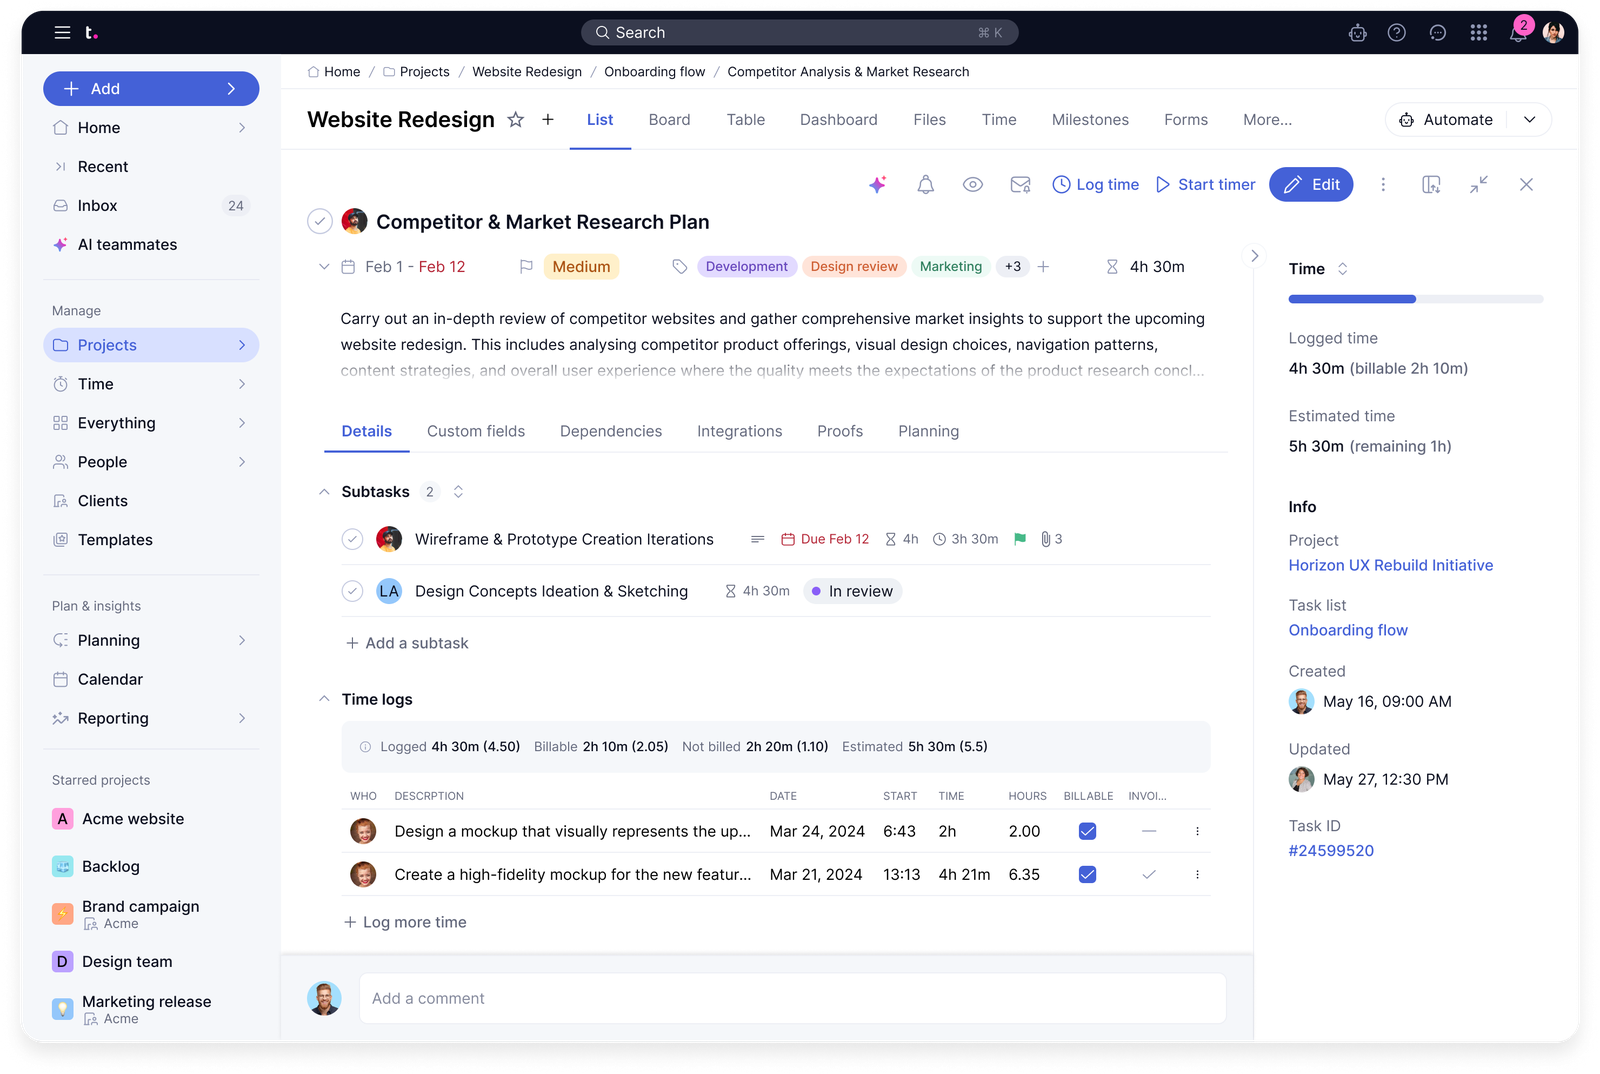Click the add tag plus icon
Screen dimensions: 1600x1074
click(1043, 267)
